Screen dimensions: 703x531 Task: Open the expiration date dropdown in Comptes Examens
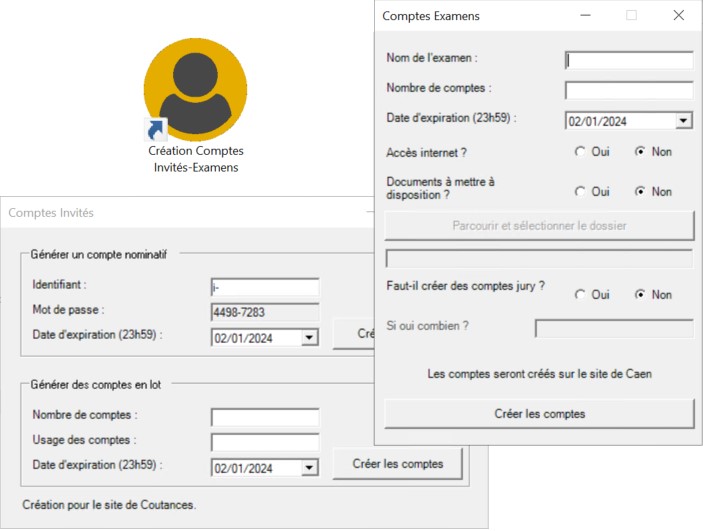(683, 121)
